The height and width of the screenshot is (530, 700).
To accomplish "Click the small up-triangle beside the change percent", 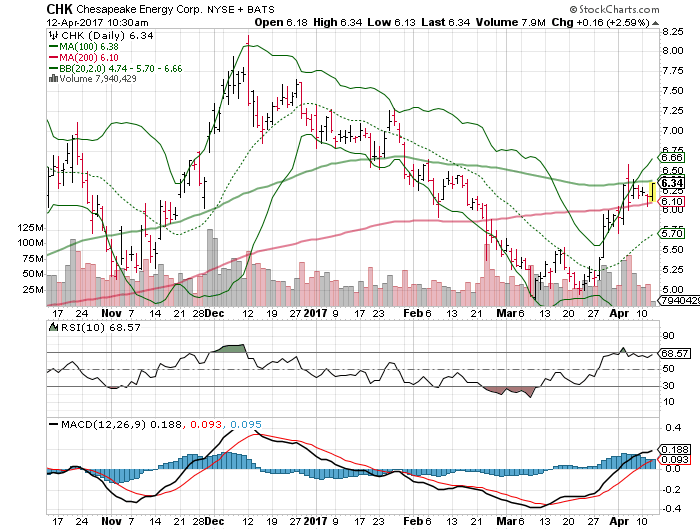I will point(655,23).
